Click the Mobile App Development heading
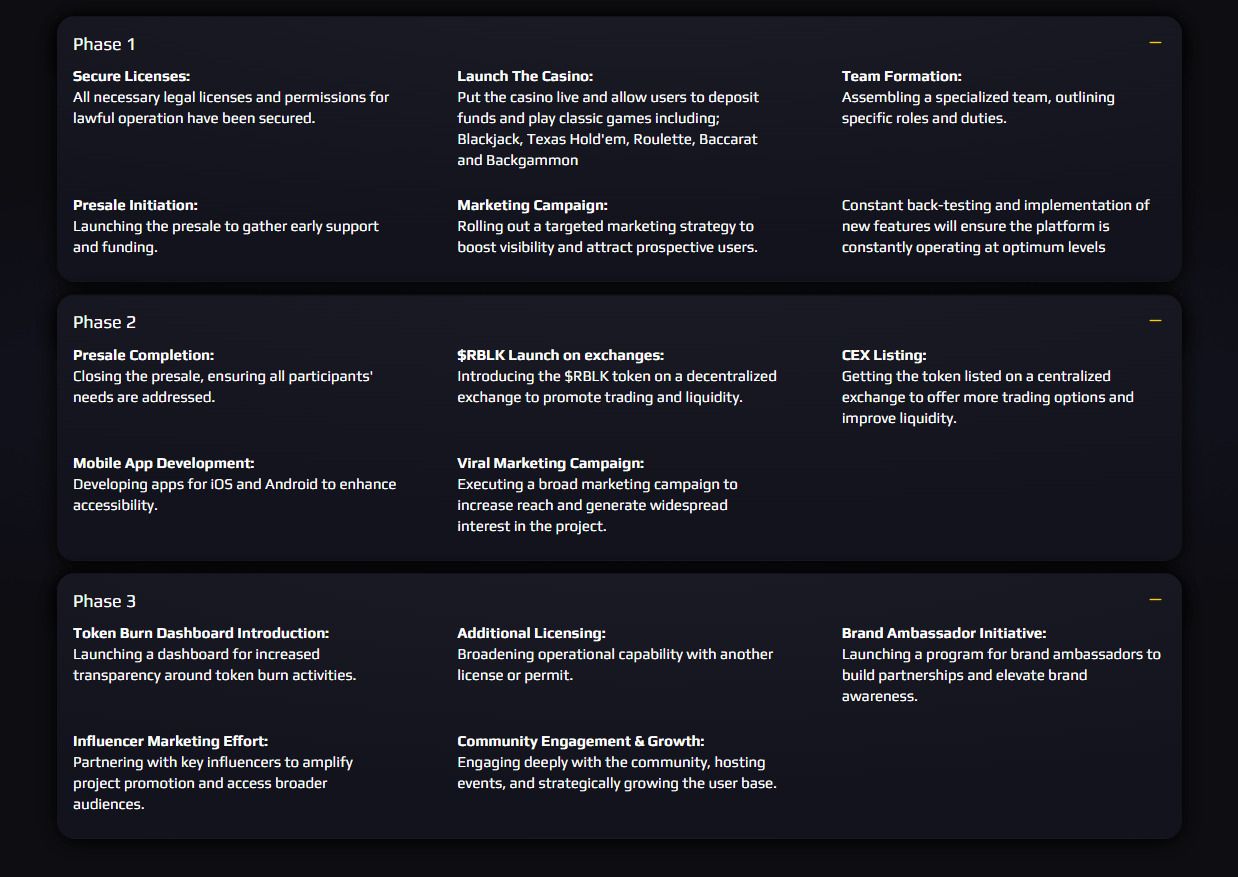1238x877 pixels. (x=164, y=463)
